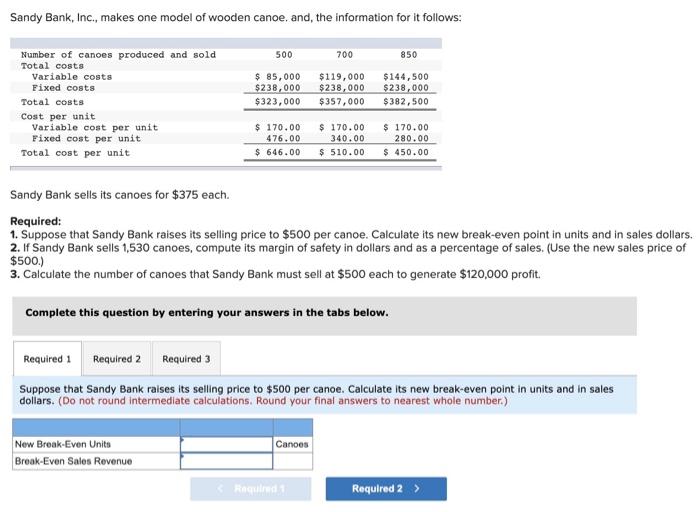Click 'Fixed cost per unit' row label
700x512 pixels.
(86, 138)
